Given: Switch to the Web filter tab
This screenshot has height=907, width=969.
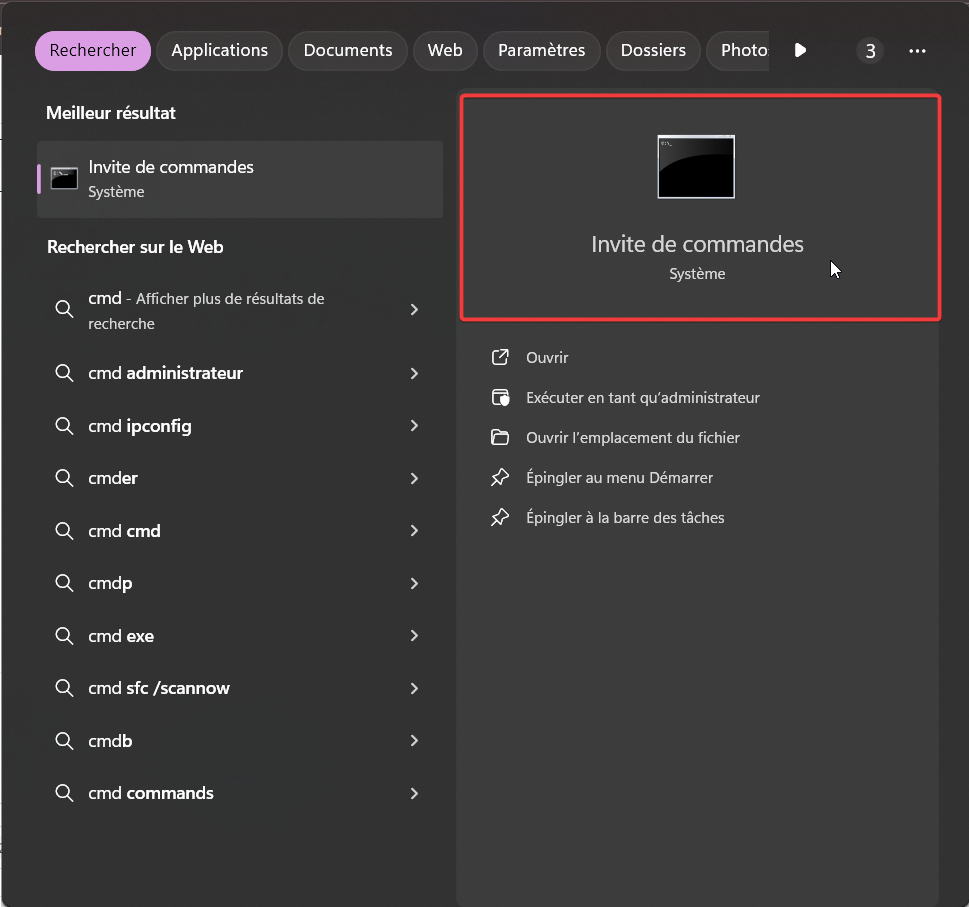Looking at the screenshot, I should [445, 51].
